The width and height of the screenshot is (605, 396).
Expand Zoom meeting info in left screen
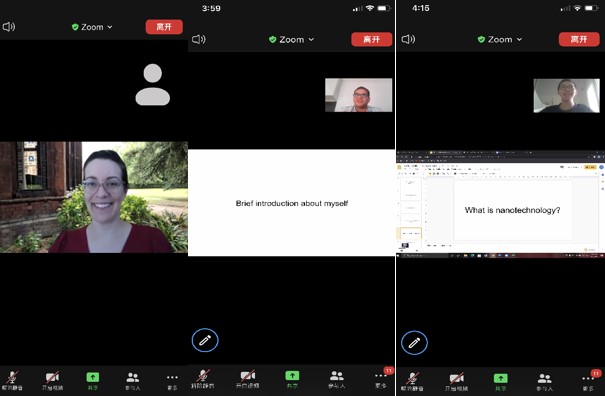click(x=92, y=27)
